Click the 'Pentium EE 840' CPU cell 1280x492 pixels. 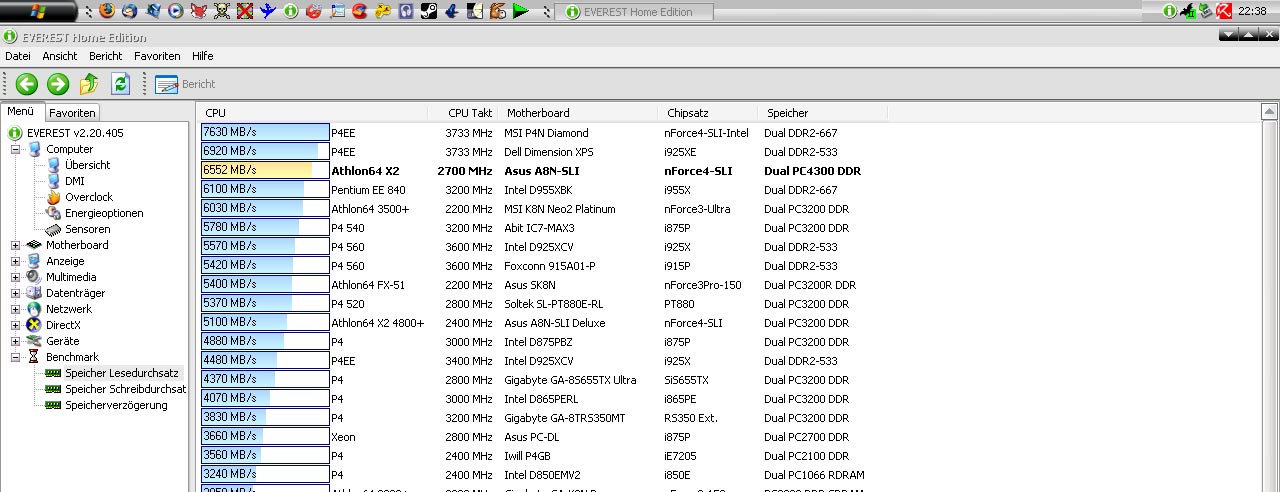coord(368,190)
